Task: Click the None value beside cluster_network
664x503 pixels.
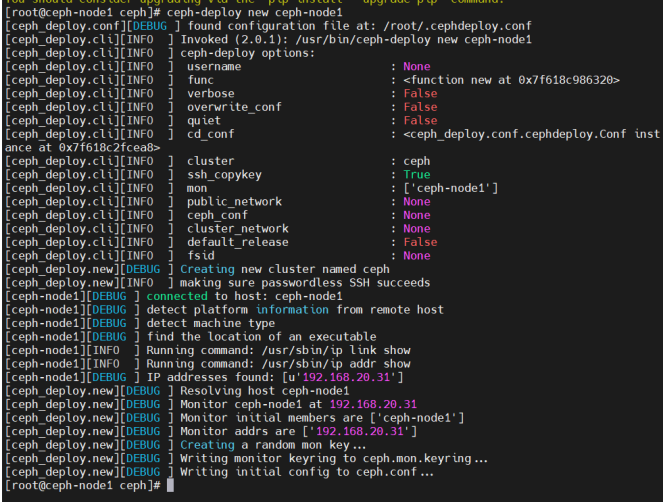Action: tap(417, 229)
